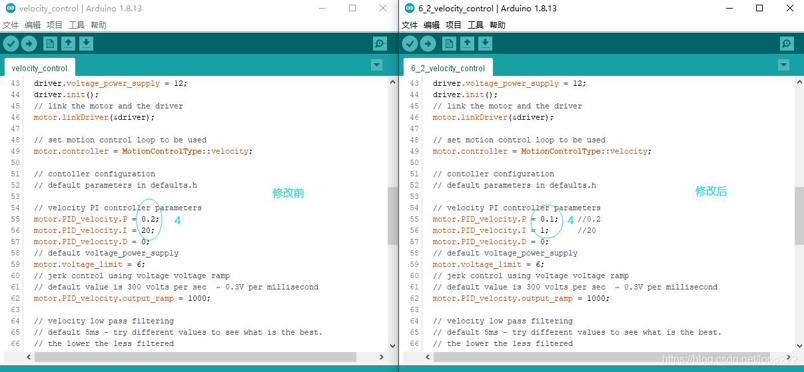Click New sketch icon in left window
The width and height of the screenshot is (804, 372).
[50, 44]
